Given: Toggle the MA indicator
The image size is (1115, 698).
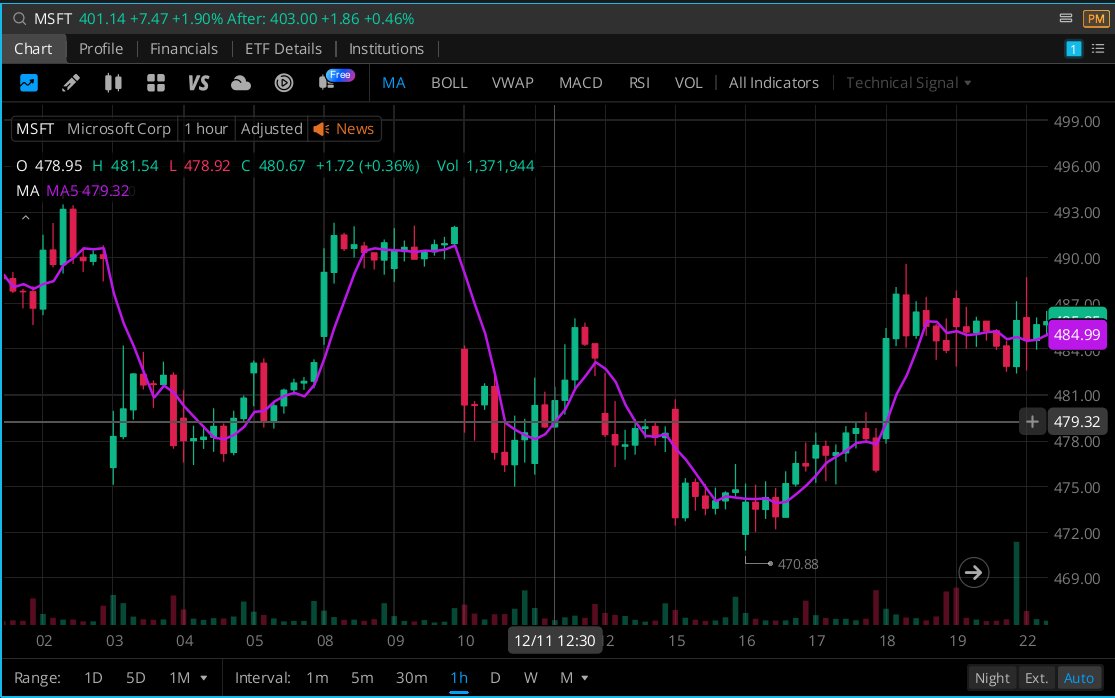Looking at the screenshot, I should (393, 82).
